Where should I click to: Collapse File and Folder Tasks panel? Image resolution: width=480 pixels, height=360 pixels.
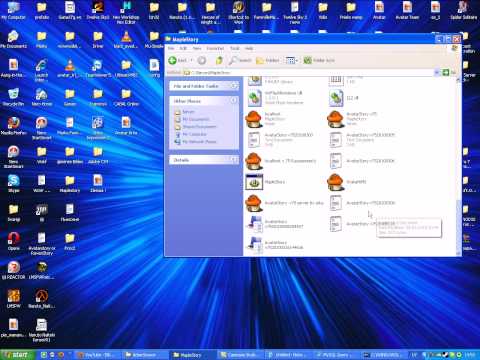coord(234,86)
